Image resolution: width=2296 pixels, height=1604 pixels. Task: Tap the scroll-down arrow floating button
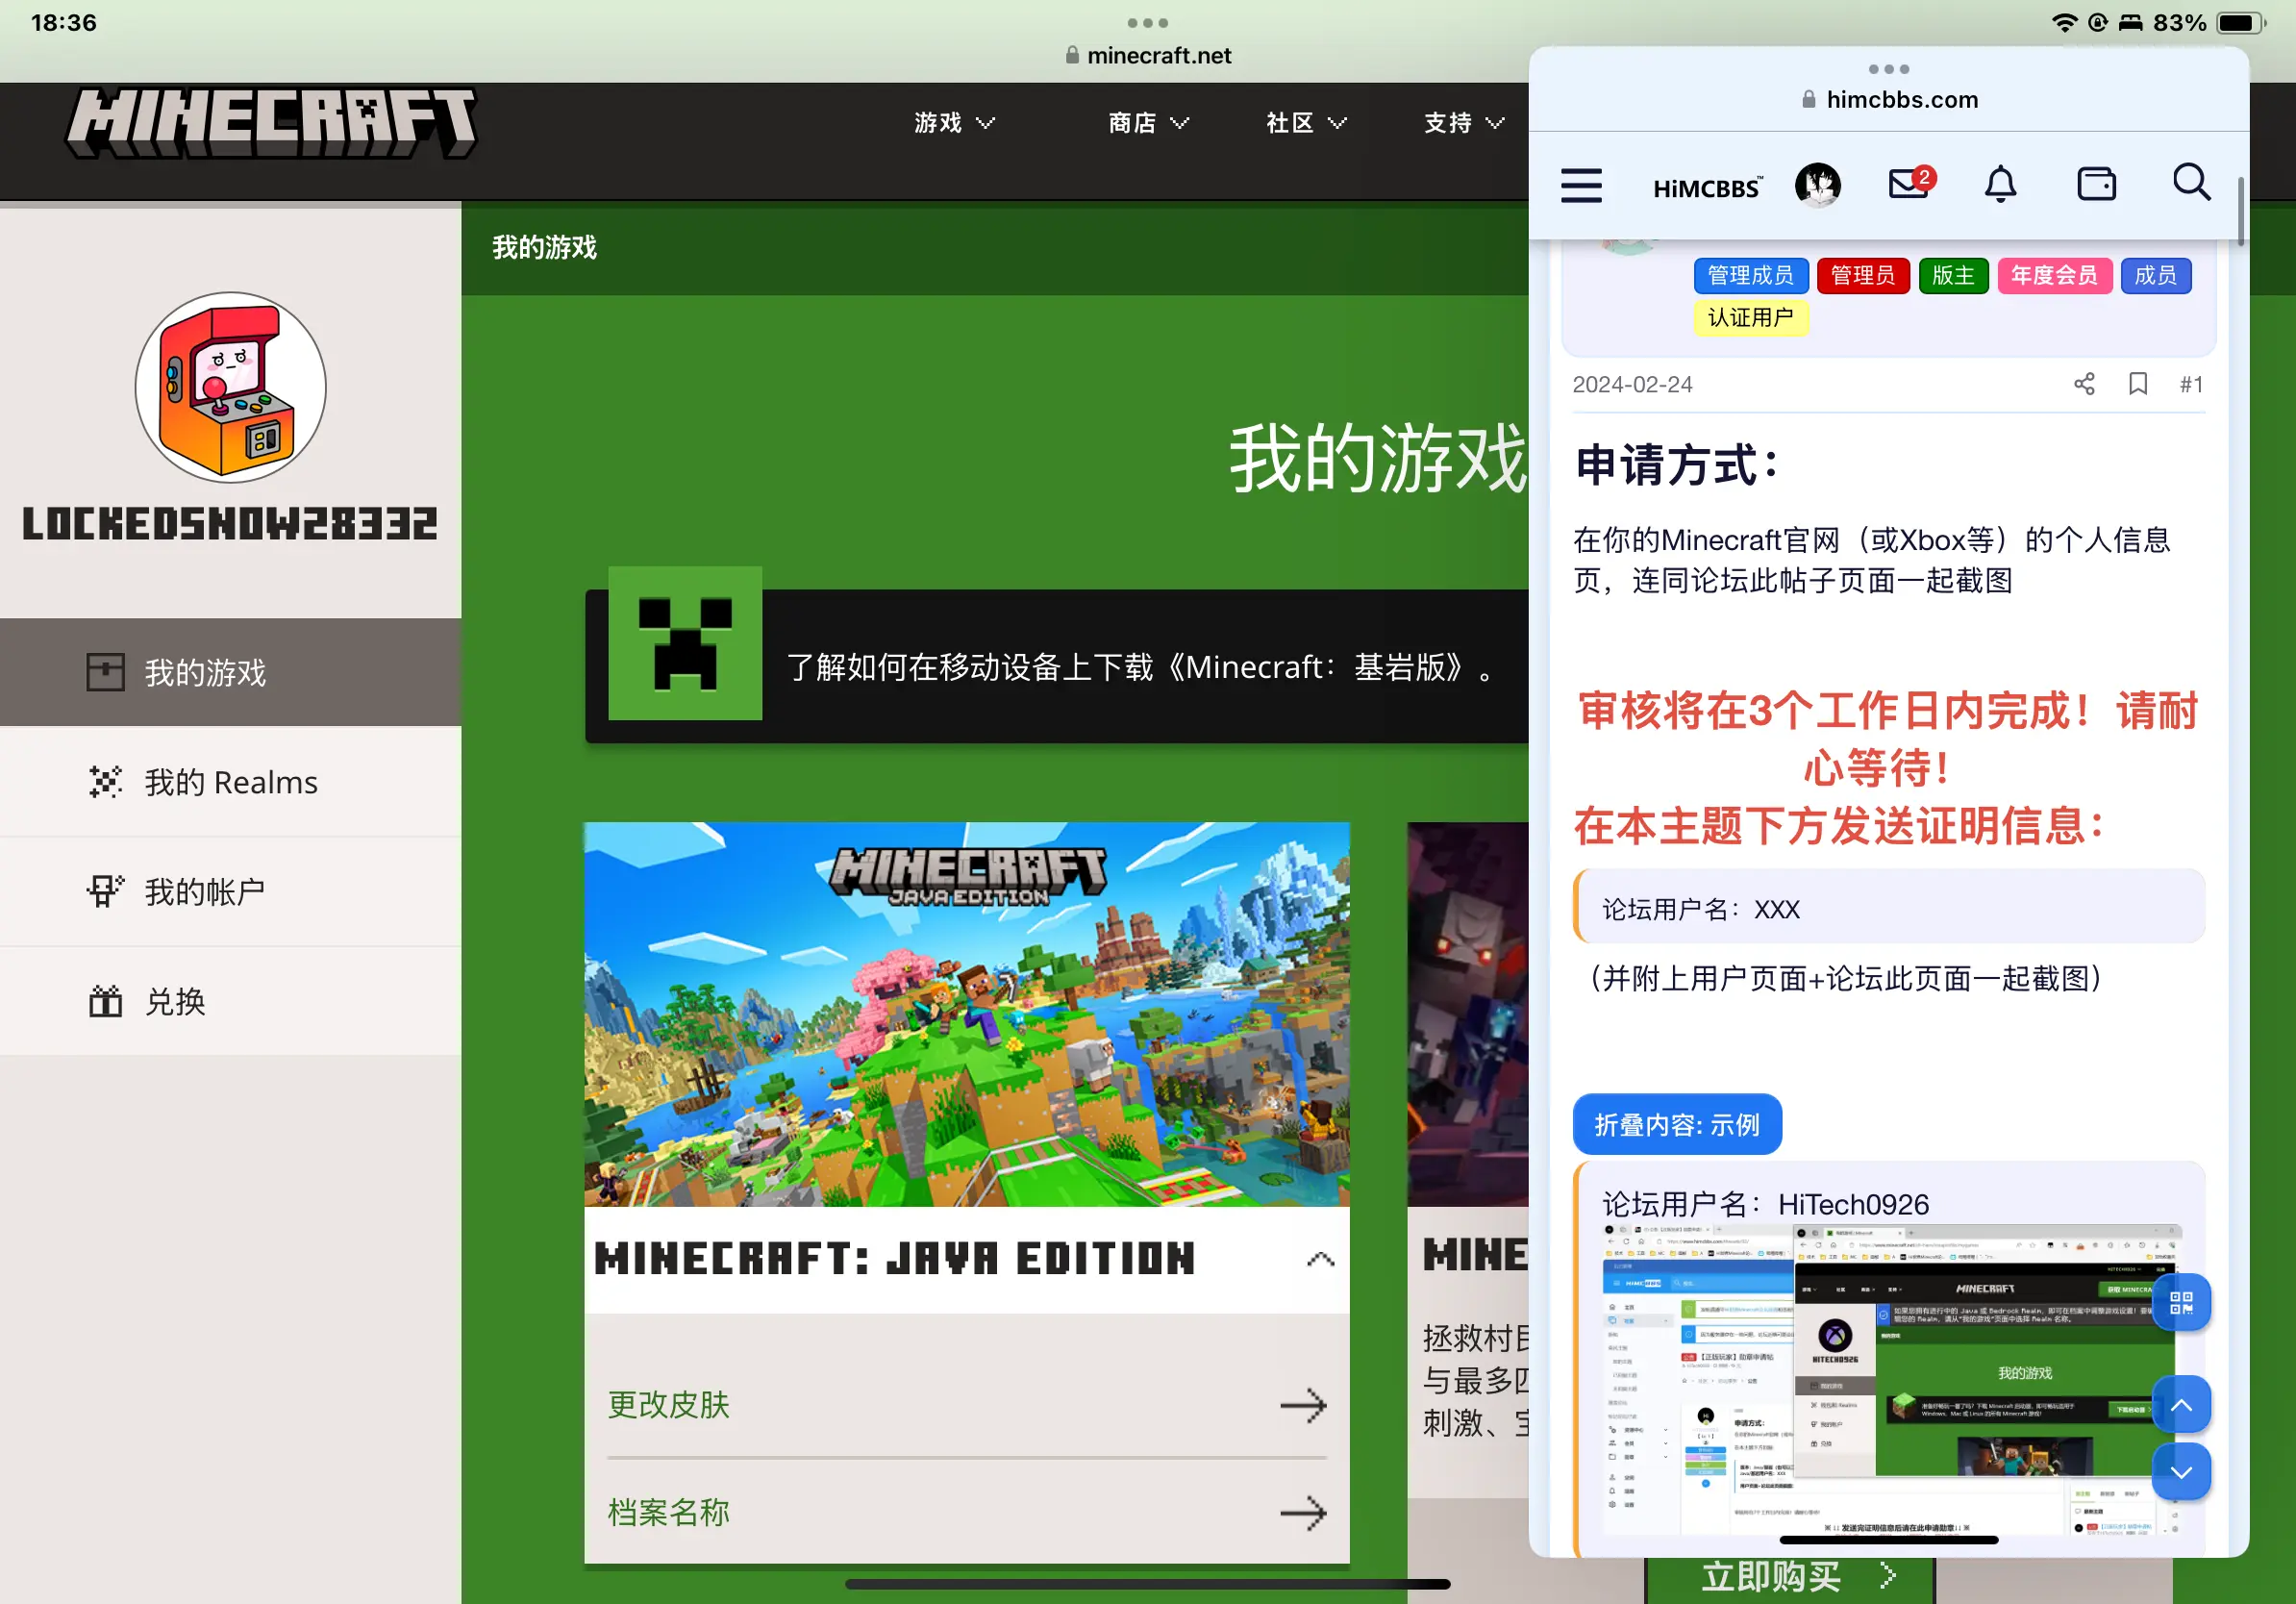(2181, 1472)
